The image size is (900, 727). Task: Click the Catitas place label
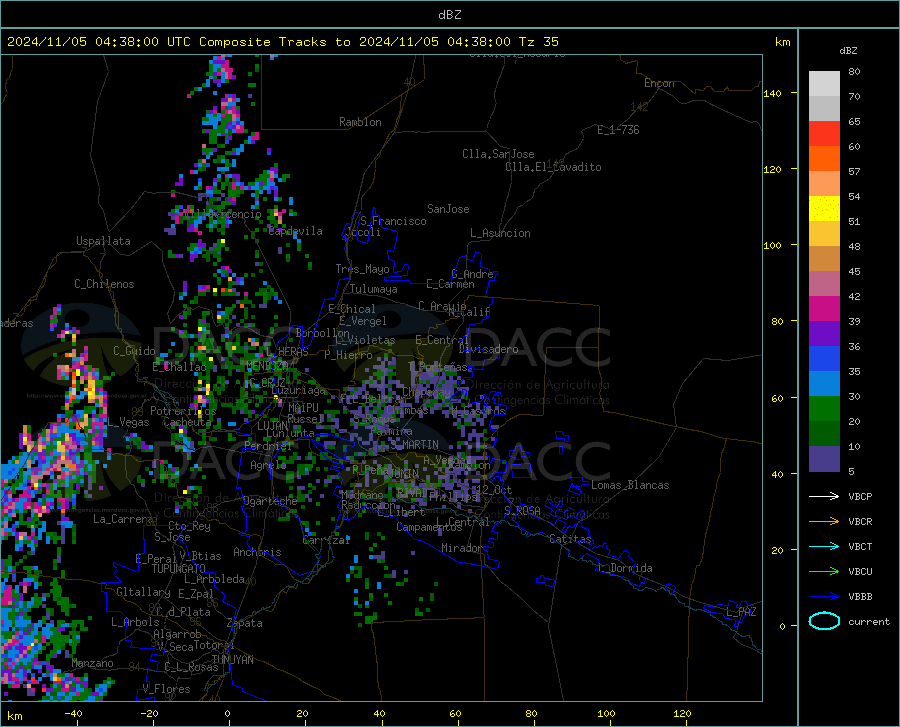(570, 539)
